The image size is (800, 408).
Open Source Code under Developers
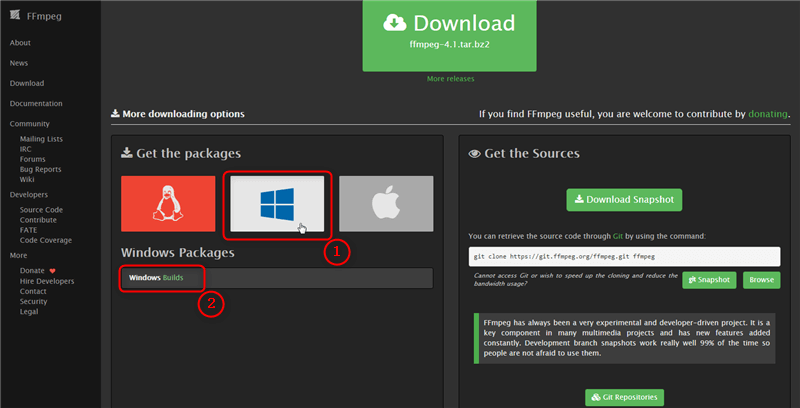tap(41, 210)
